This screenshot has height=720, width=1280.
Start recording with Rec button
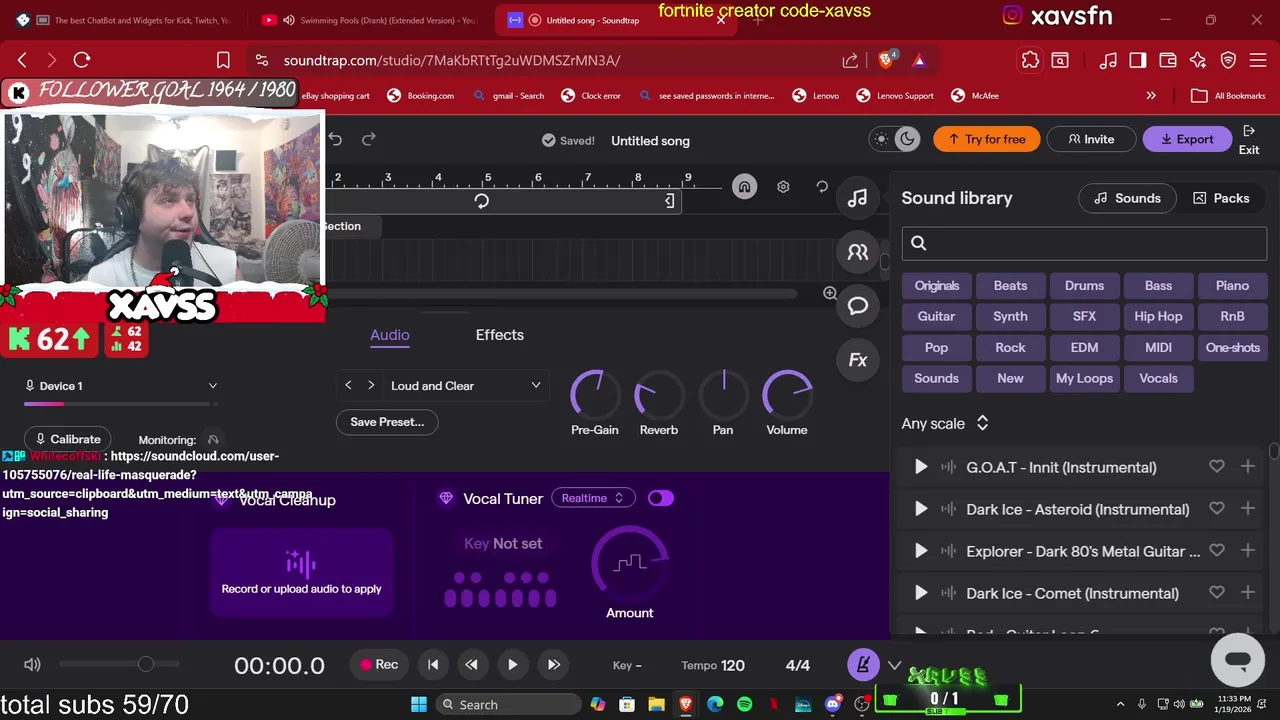pyautogui.click(x=380, y=665)
